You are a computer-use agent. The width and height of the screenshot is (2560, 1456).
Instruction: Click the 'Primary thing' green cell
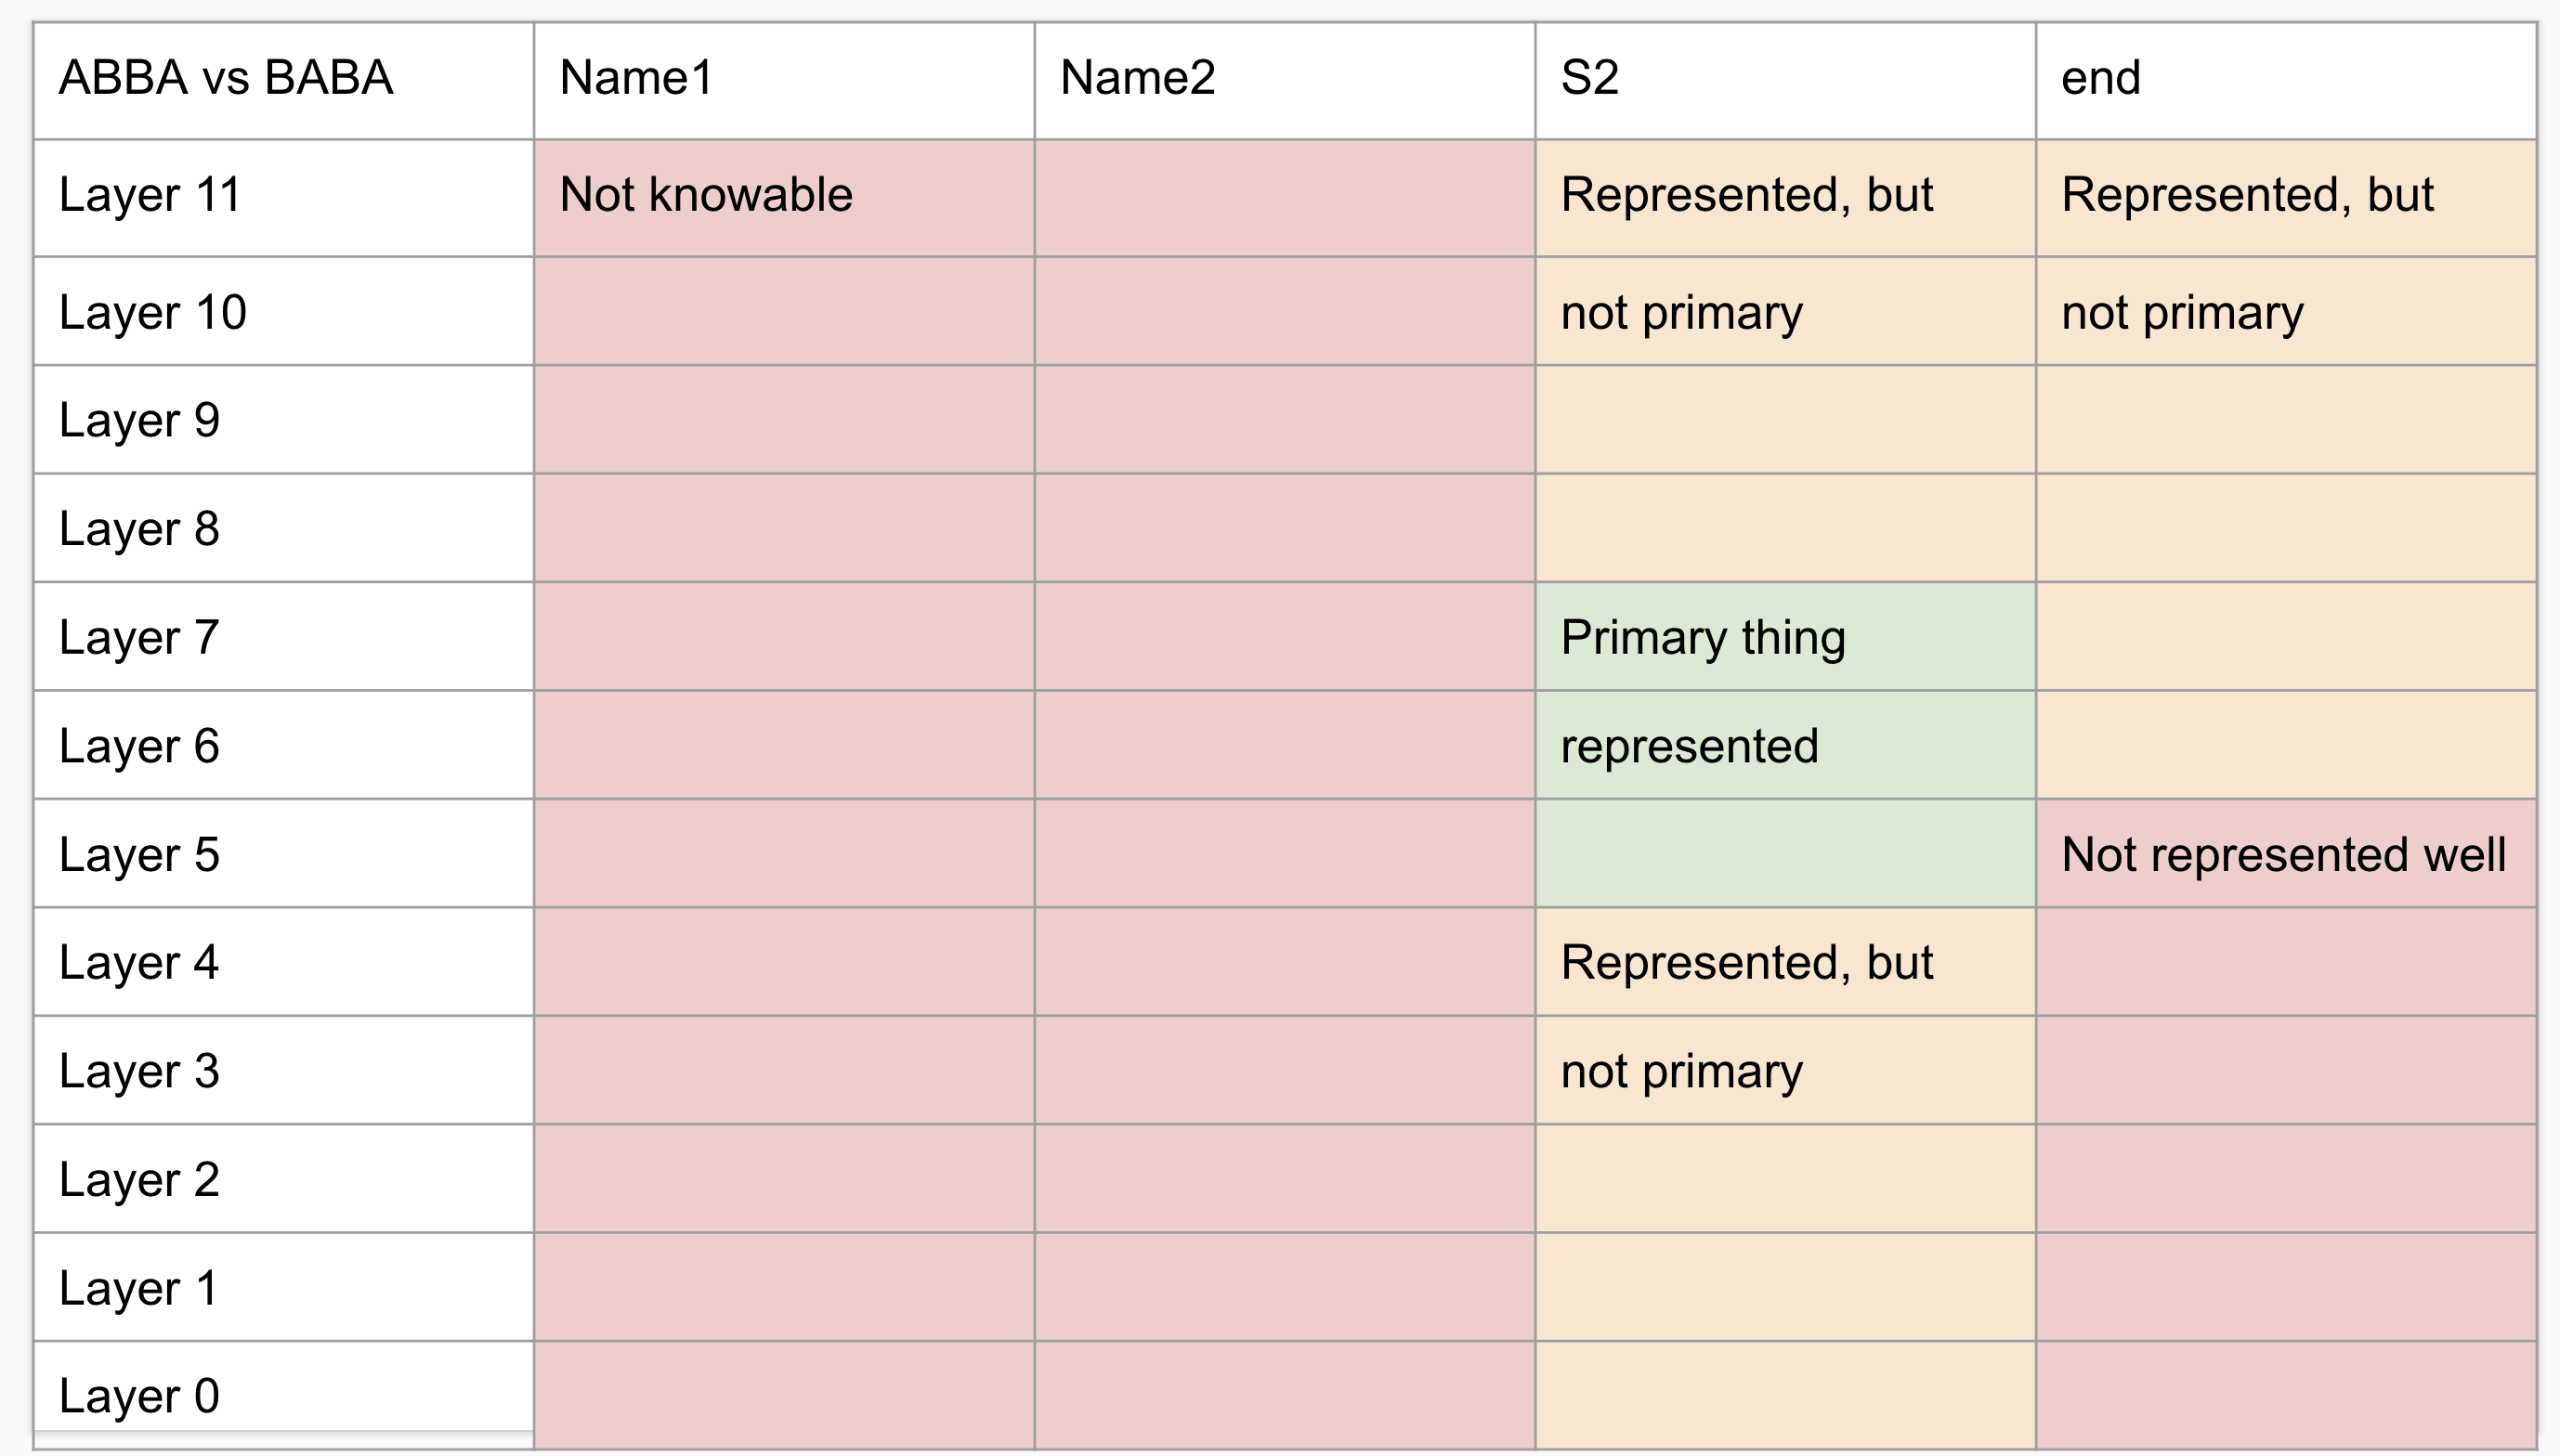click(x=1703, y=637)
